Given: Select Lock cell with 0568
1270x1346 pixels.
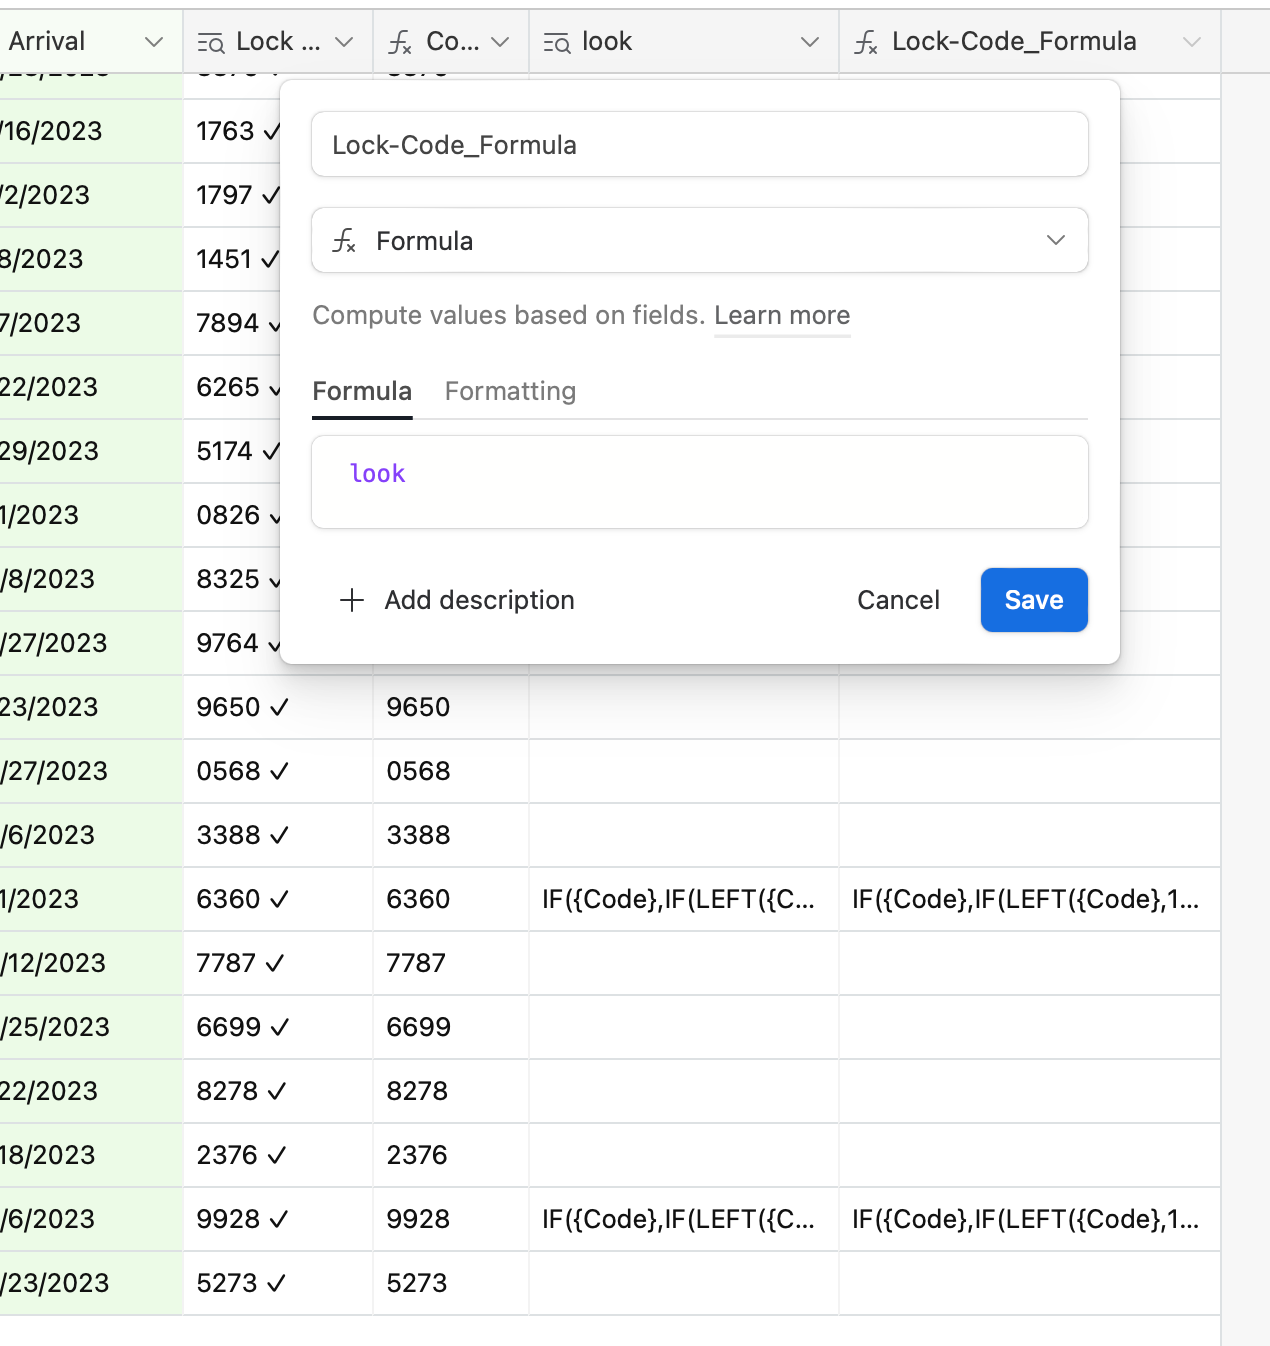Looking at the screenshot, I should [278, 771].
